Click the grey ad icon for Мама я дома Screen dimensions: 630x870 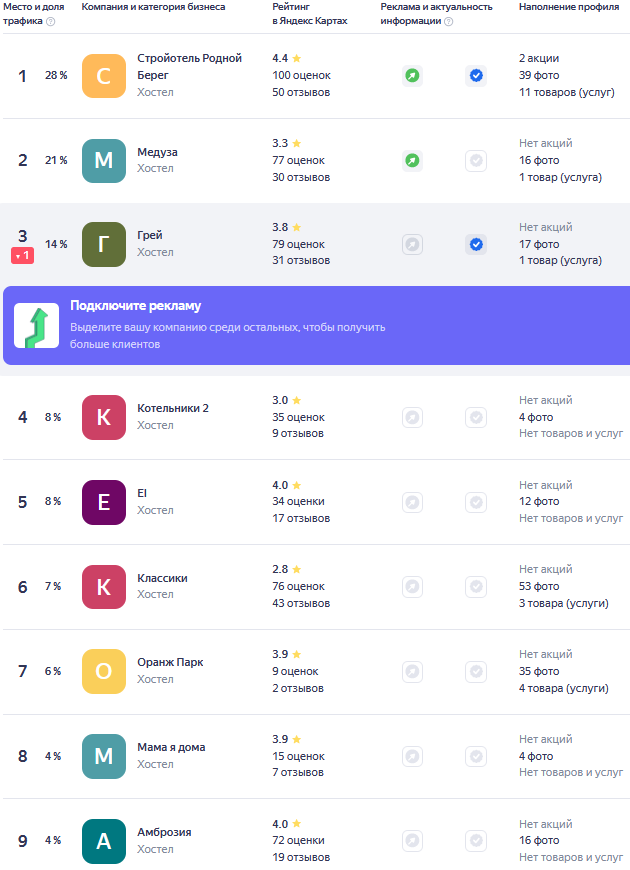[412, 756]
